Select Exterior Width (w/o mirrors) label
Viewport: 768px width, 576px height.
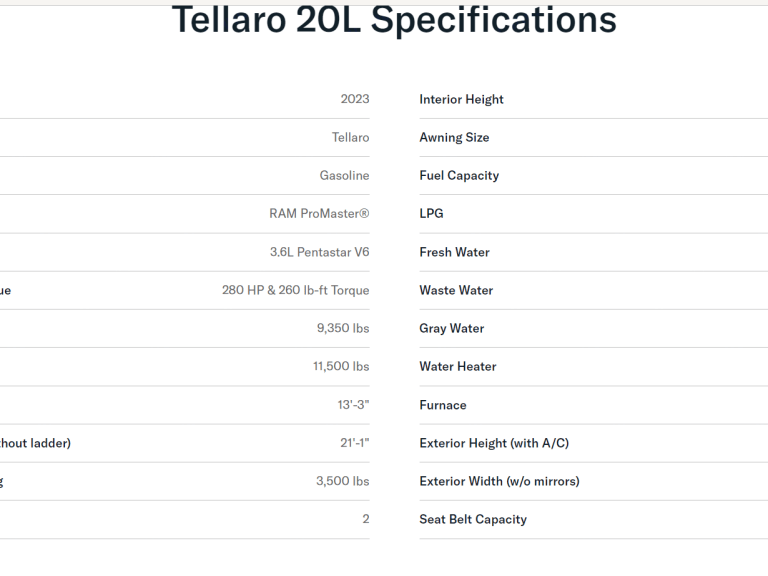pos(499,481)
